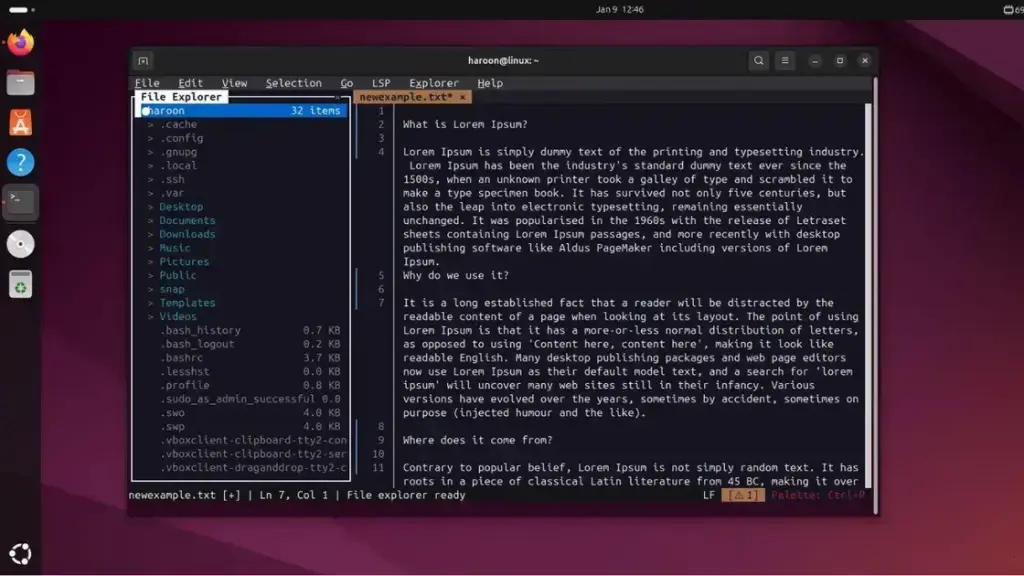Click the terminal search icon

[x=758, y=61]
